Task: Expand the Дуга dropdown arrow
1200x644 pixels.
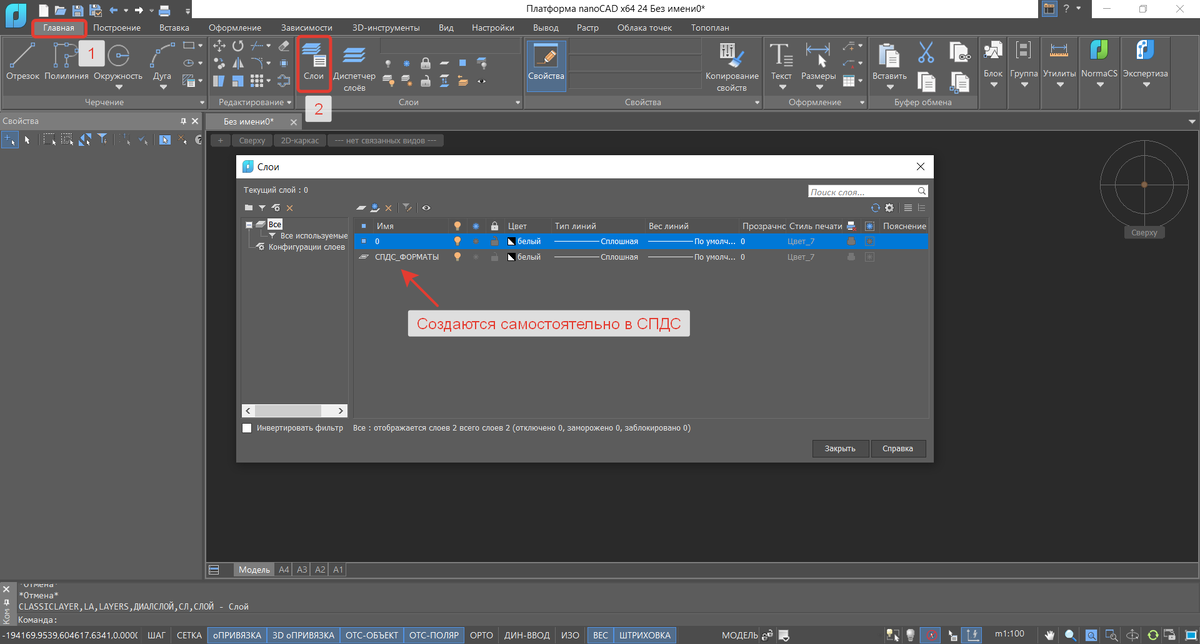Action: pyautogui.click(x=161, y=87)
